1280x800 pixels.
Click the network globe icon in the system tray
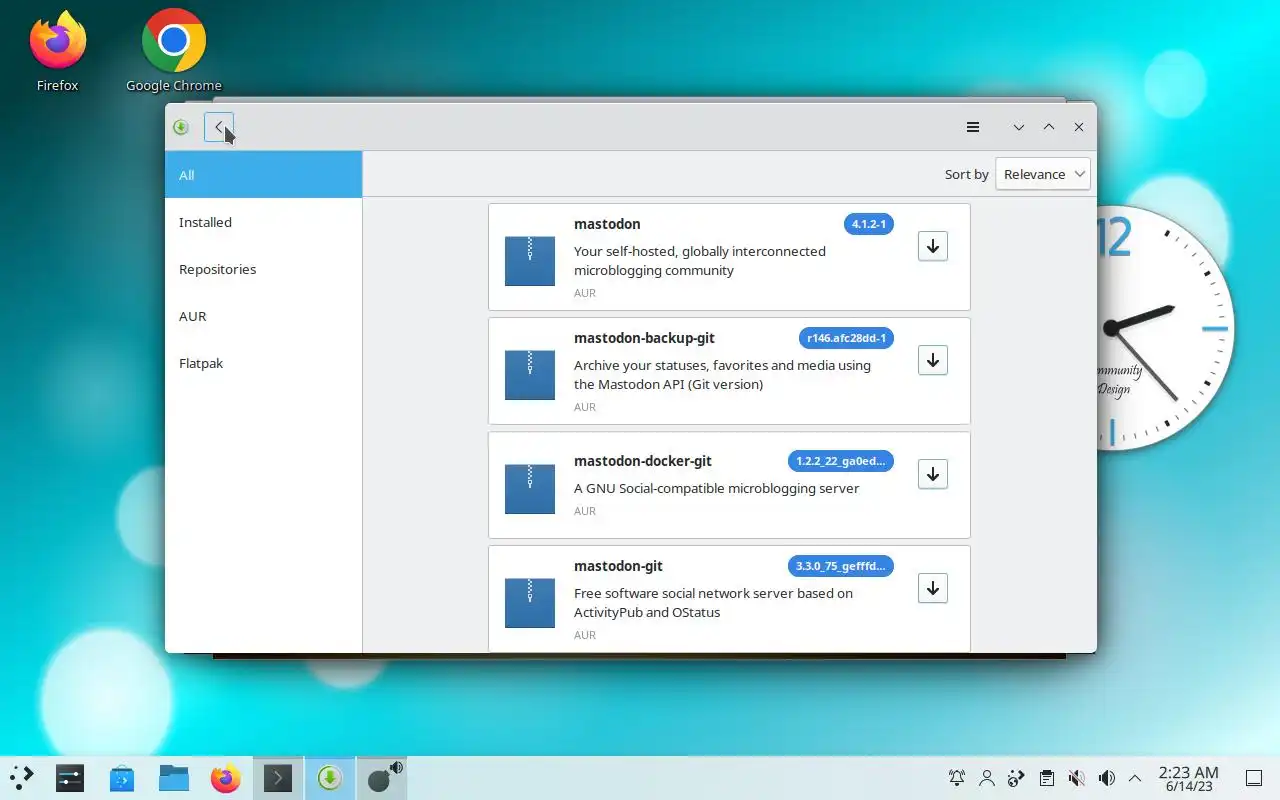pyautogui.click(x=1017, y=778)
